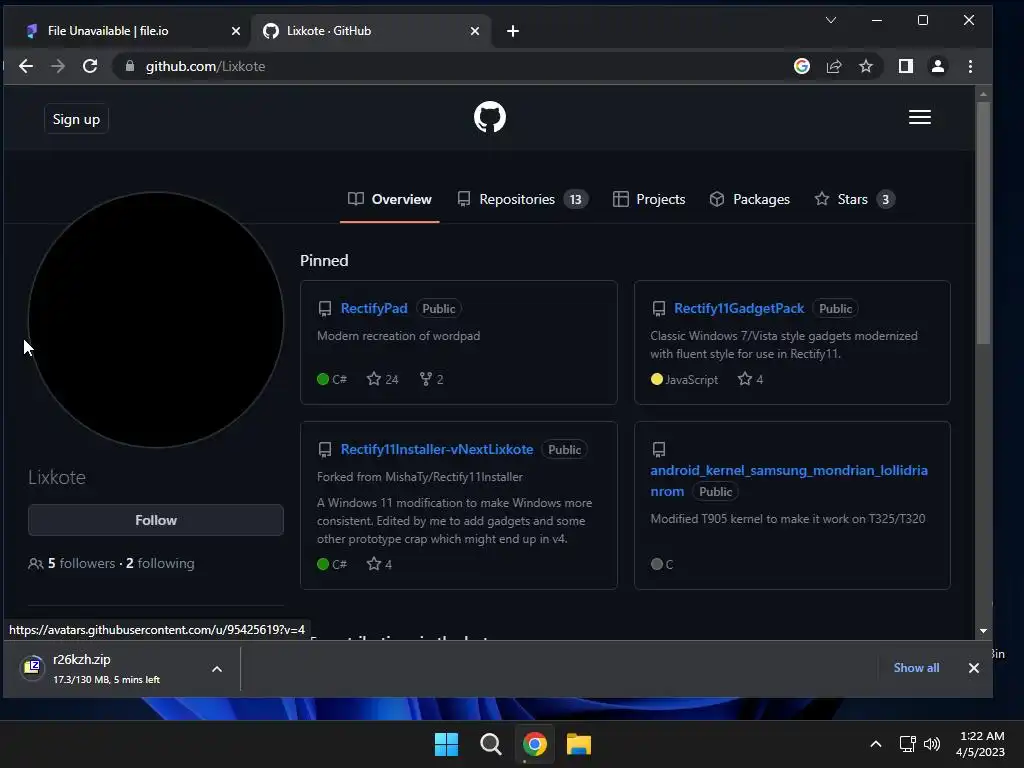Image resolution: width=1024 pixels, height=768 pixels.
Task: Go back to previous page
Action: click(x=25, y=66)
